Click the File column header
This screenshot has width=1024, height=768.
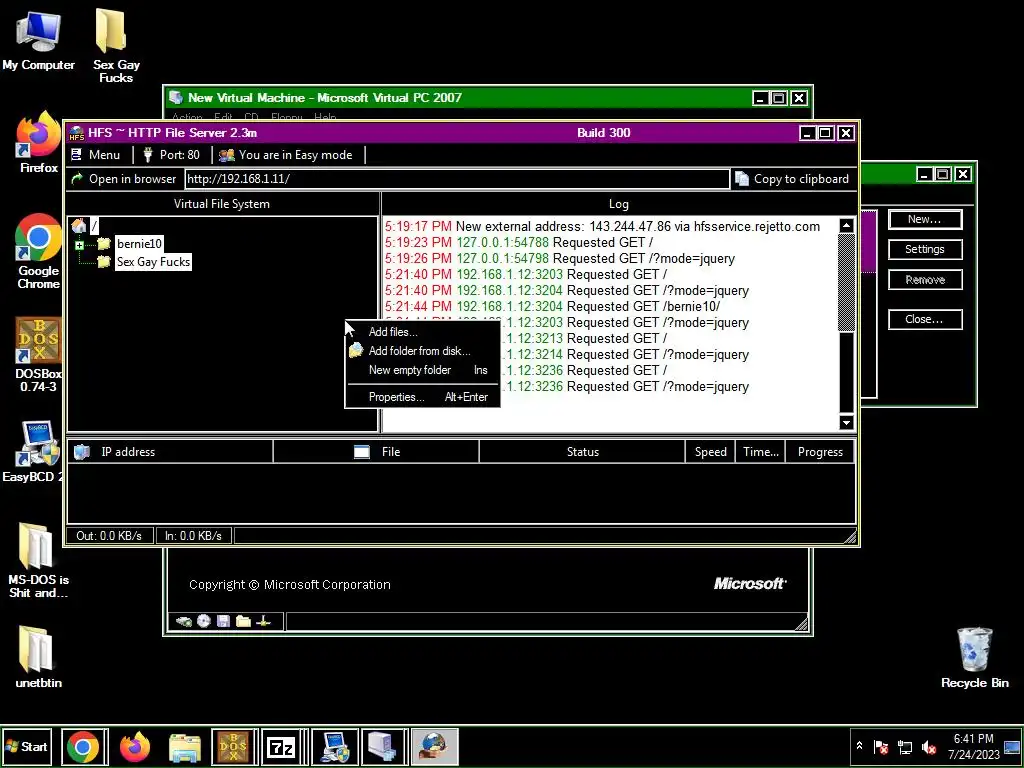click(x=376, y=452)
